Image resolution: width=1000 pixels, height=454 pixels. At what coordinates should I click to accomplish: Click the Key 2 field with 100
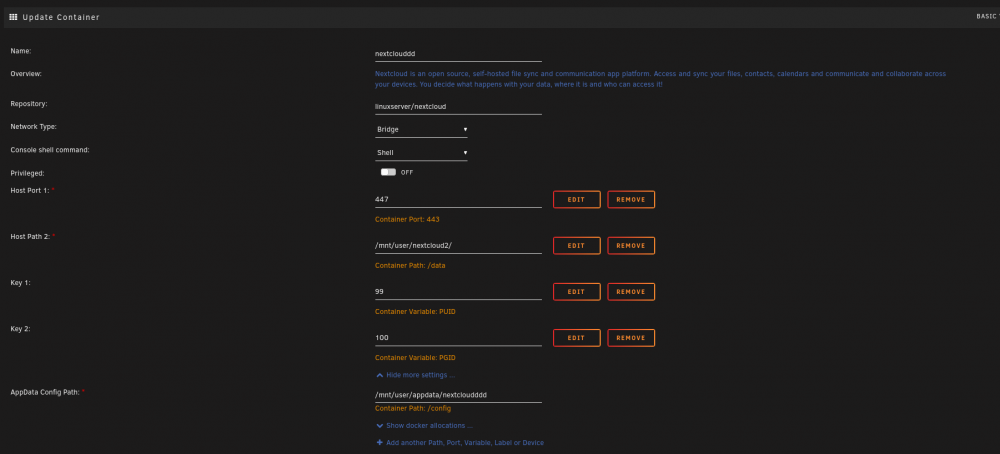point(458,338)
